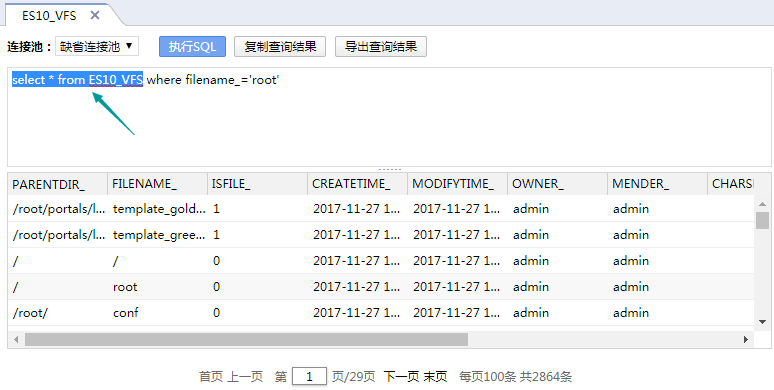Select the conf row in results
This screenshot has width=774, height=390.
coord(381,312)
